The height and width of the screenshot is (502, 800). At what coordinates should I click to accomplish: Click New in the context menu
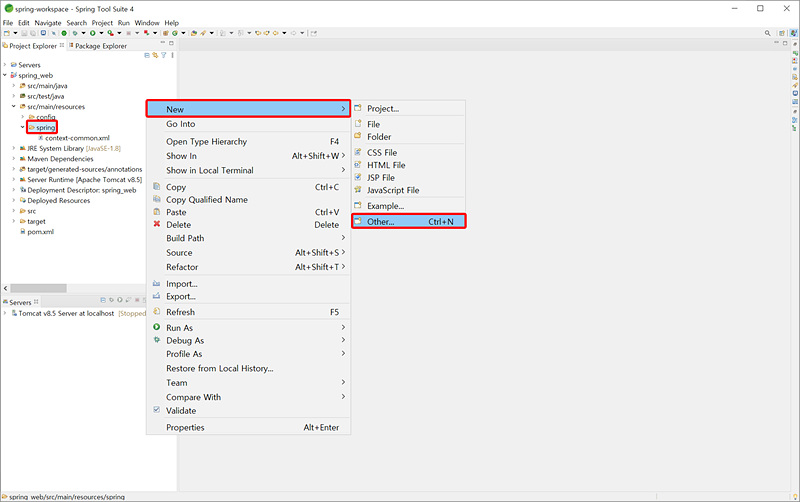pos(248,109)
